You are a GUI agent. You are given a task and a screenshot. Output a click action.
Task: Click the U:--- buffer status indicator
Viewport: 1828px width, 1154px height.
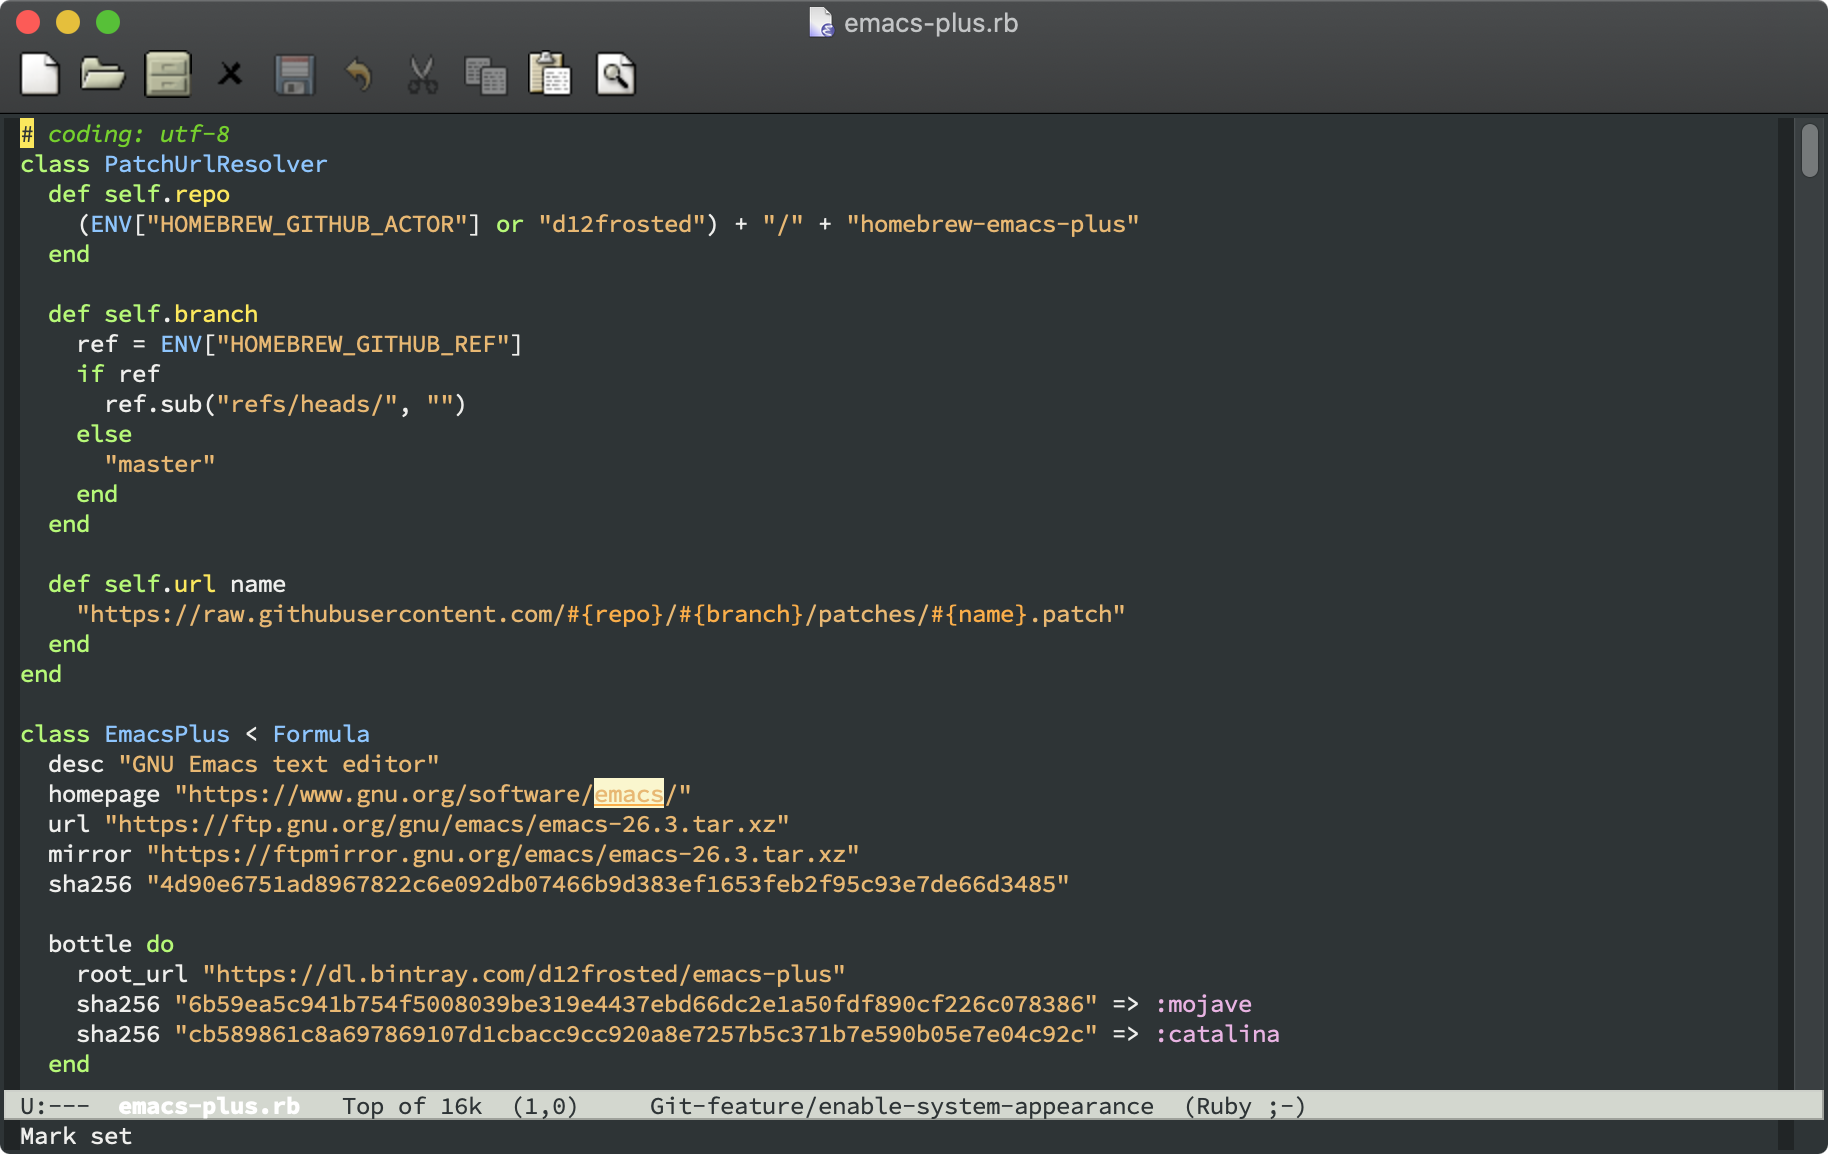pos(55,1106)
